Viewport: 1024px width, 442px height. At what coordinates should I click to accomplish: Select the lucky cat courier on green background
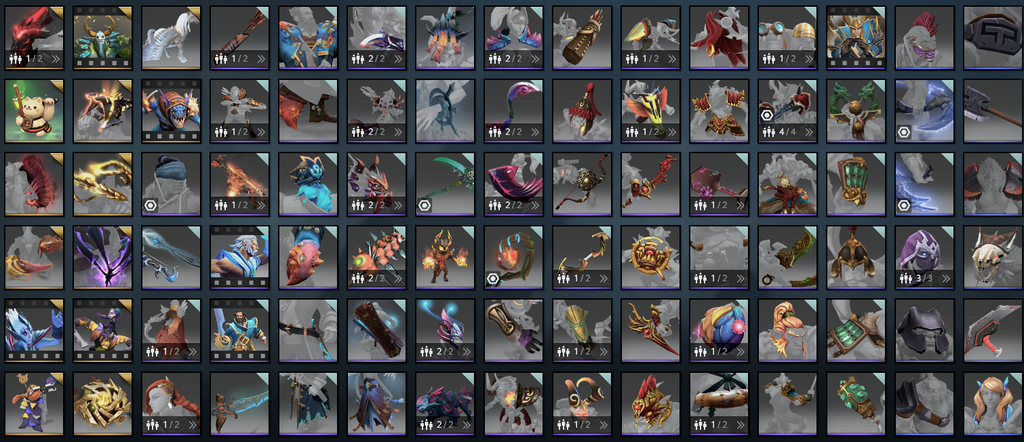tap(34, 111)
